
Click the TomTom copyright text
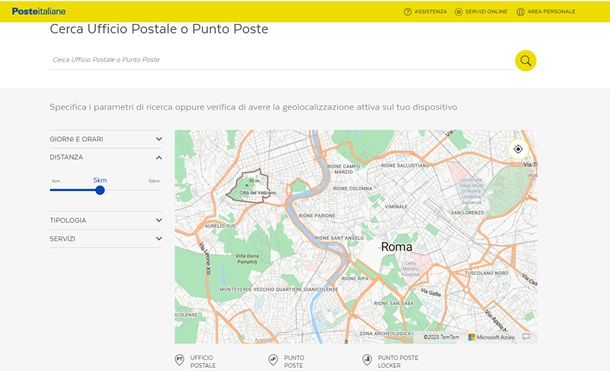(441, 337)
